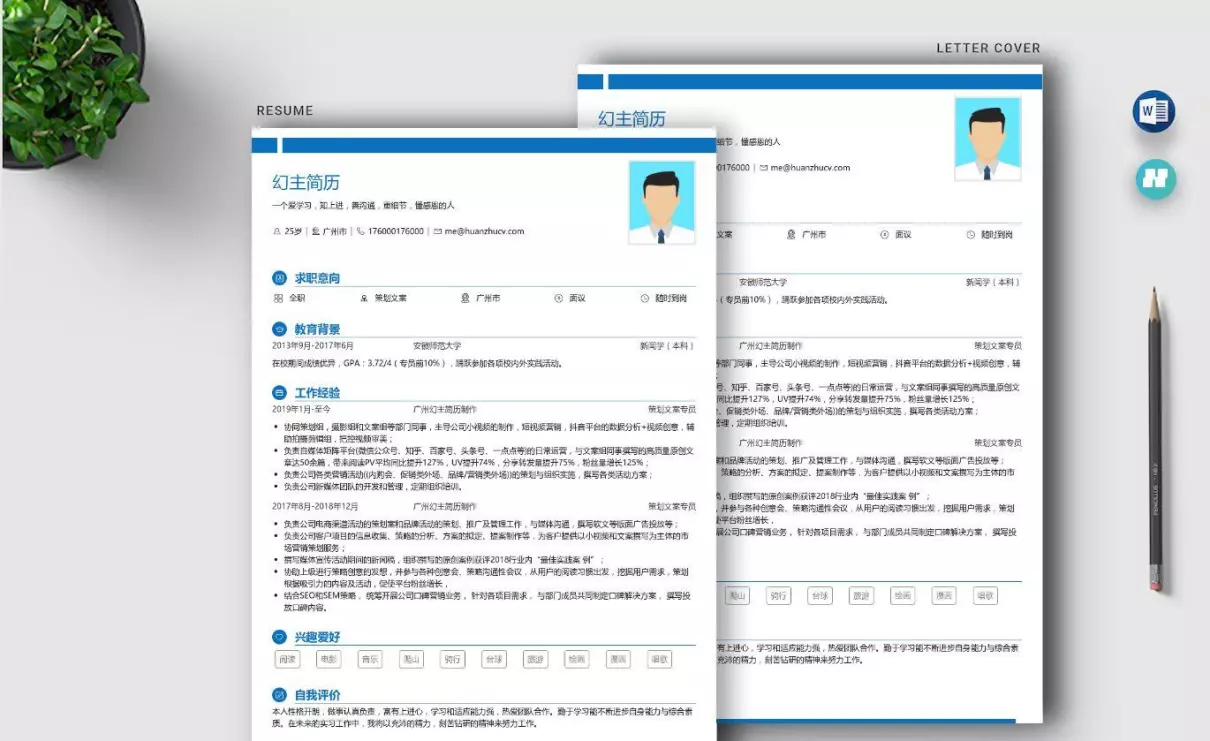The height and width of the screenshot is (741, 1210).
Task: Select the avatar photo on the cover letter
Action: click(x=987, y=139)
